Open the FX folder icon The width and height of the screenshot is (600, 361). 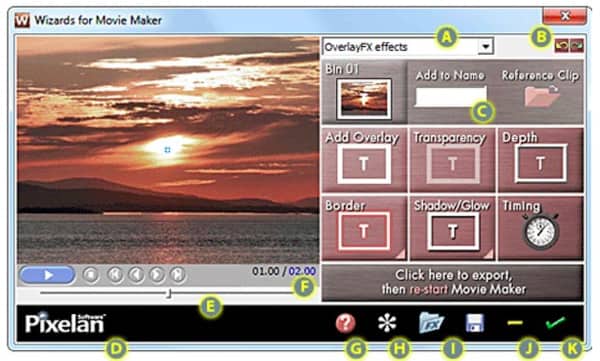coord(431,322)
